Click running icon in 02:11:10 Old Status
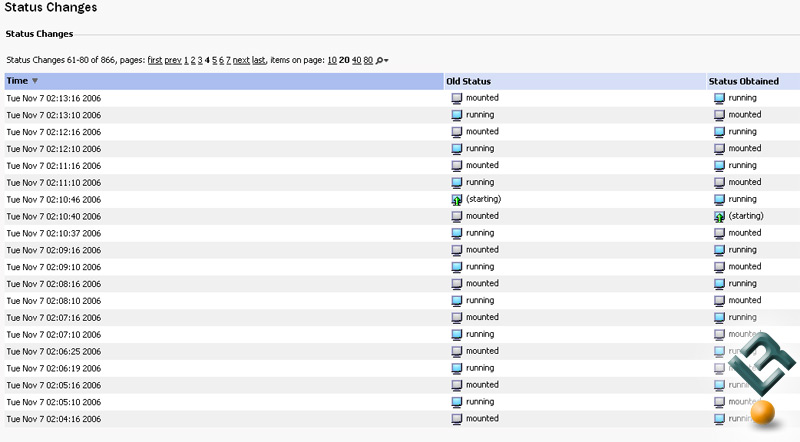 click(x=457, y=183)
